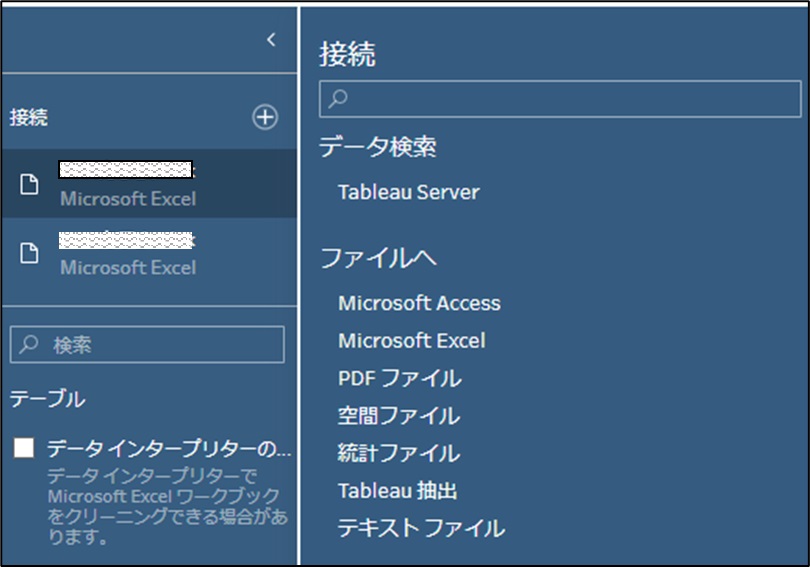The height and width of the screenshot is (567, 810).
Task: Select the second Microsoft Excel connection name
Action: pyautogui.click(x=126, y=240)
